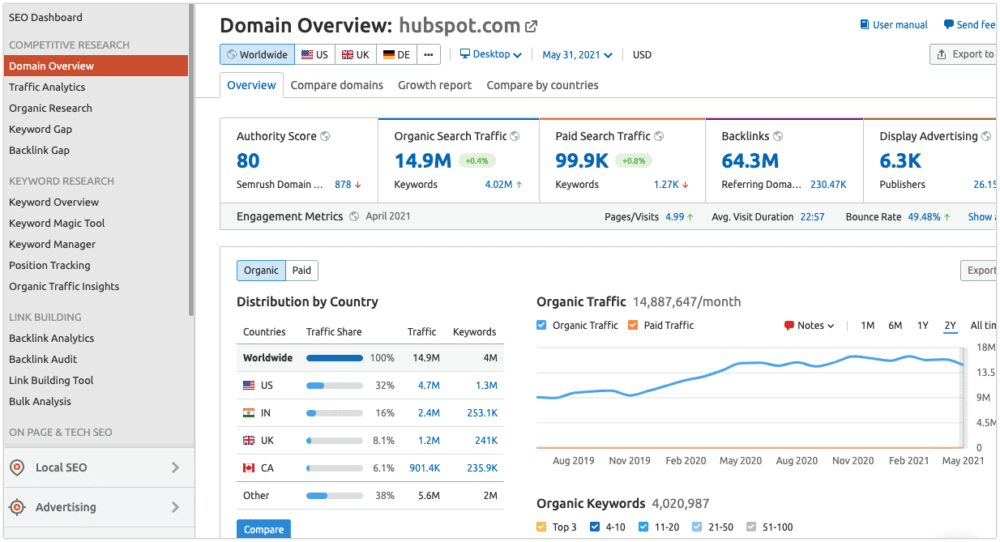Open India keywords 253.1K link
Image resolution: width=1000 pixels, height=542 pixels.
pos(482,413)
